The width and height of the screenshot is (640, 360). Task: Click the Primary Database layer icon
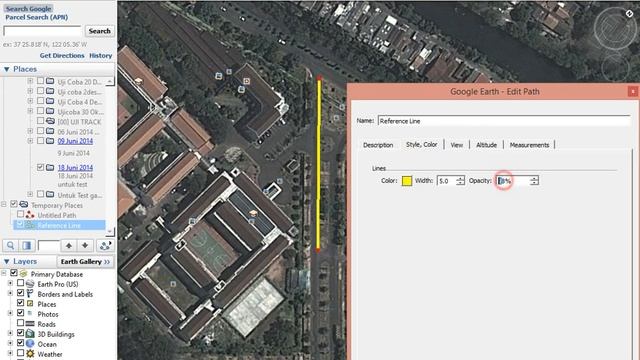coord(24,273)
